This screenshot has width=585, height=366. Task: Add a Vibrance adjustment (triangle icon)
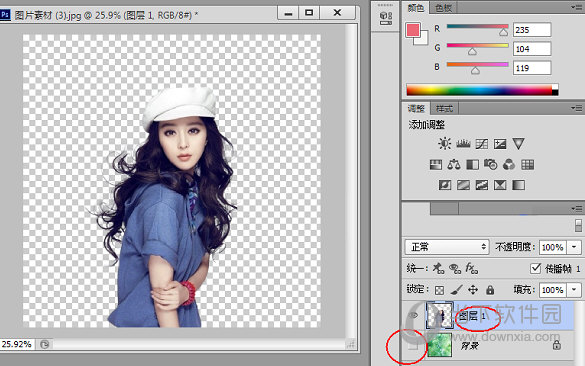518,144
